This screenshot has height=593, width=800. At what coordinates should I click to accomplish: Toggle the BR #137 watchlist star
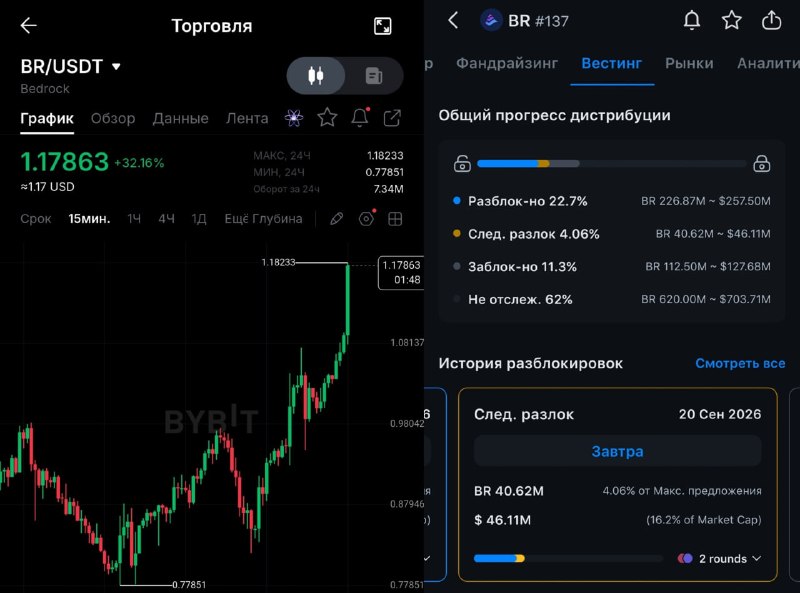(732, 20)
